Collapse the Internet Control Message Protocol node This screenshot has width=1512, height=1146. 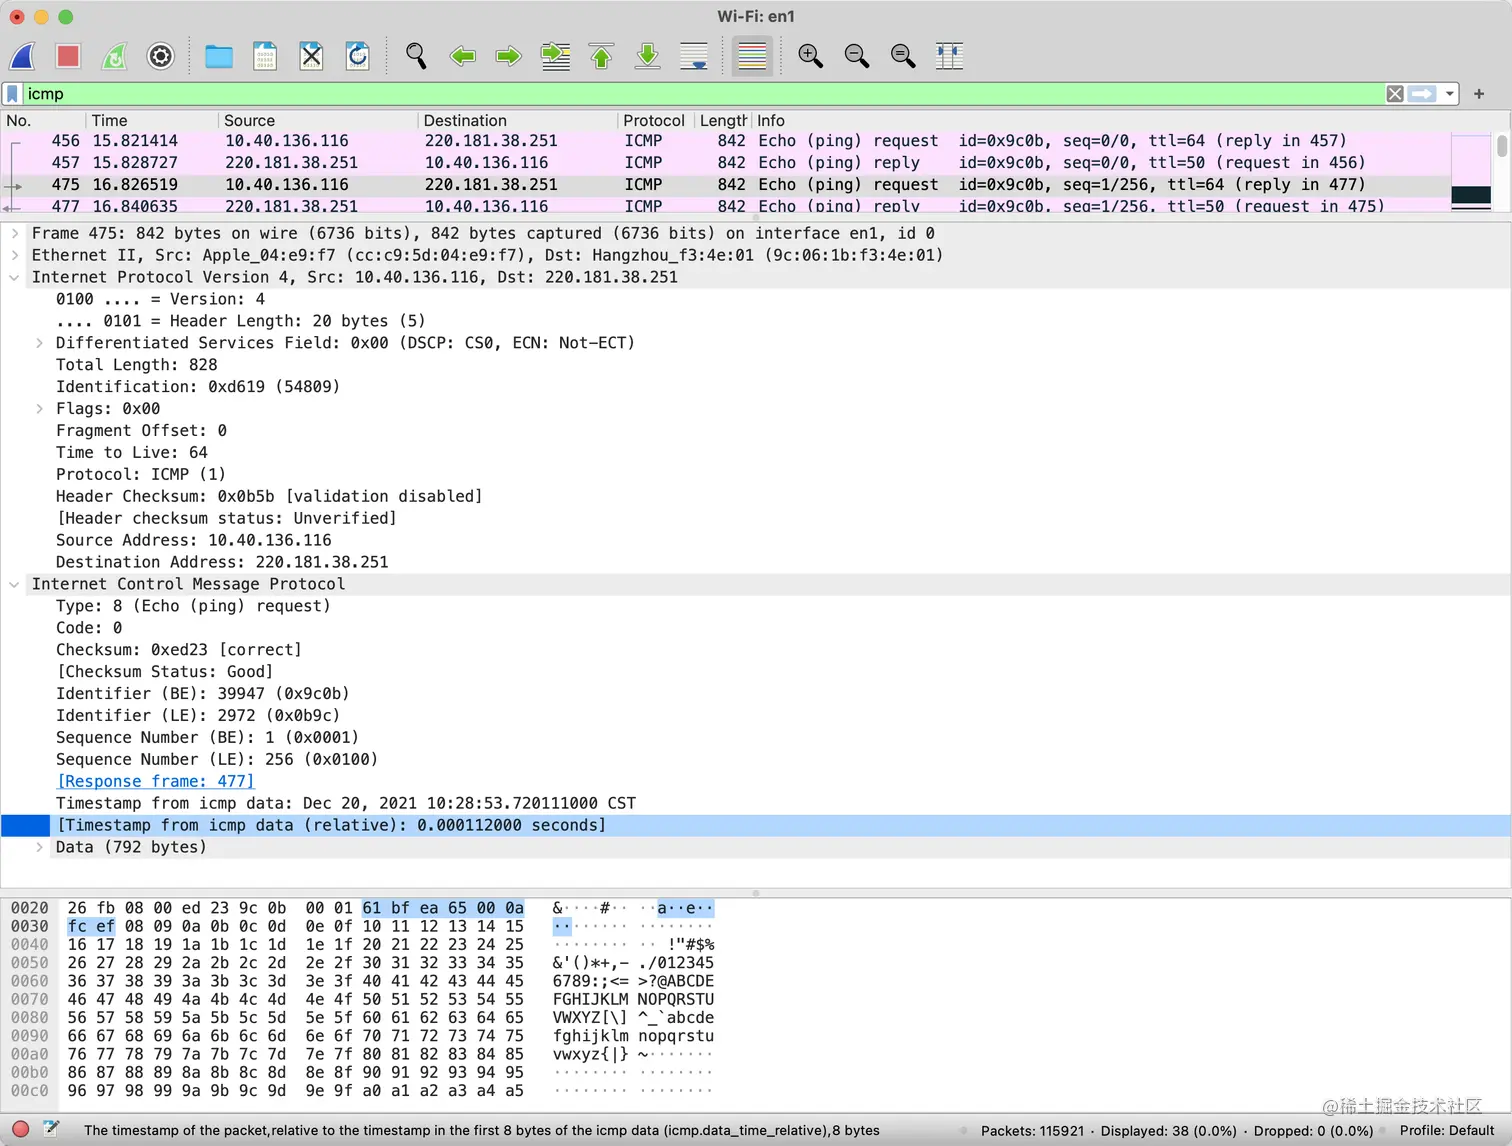15,584
